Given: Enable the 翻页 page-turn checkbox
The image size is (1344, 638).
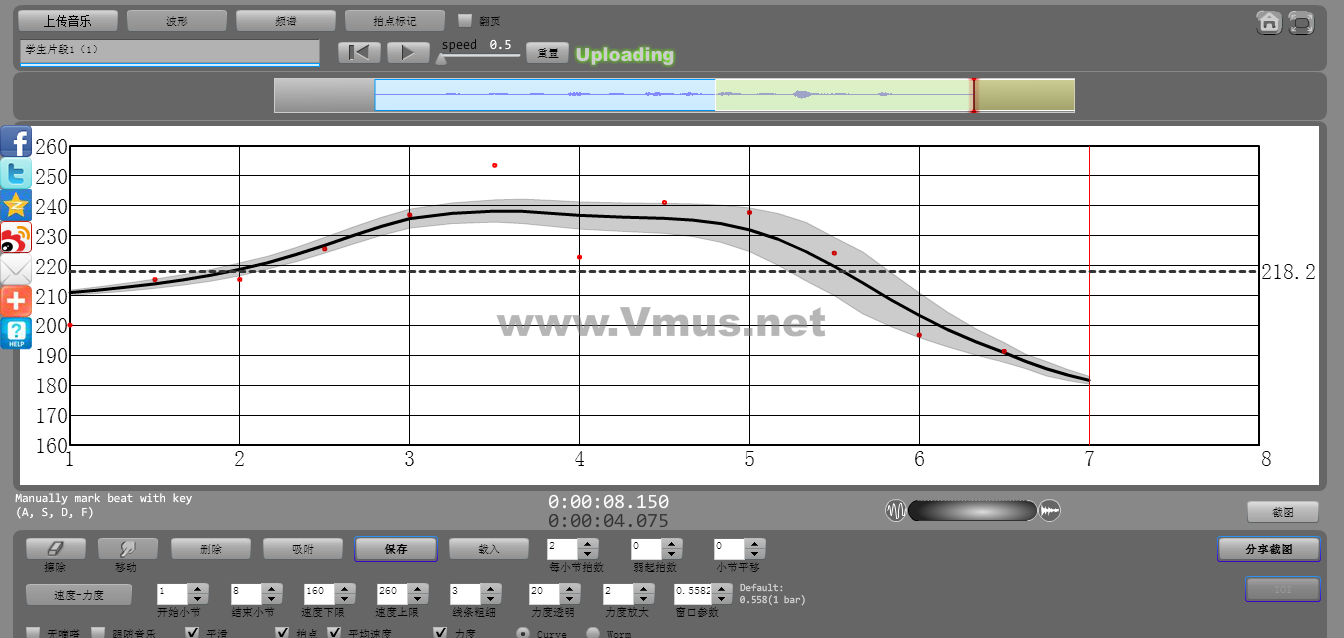Looking at the screenshot, I should (464, 20).
